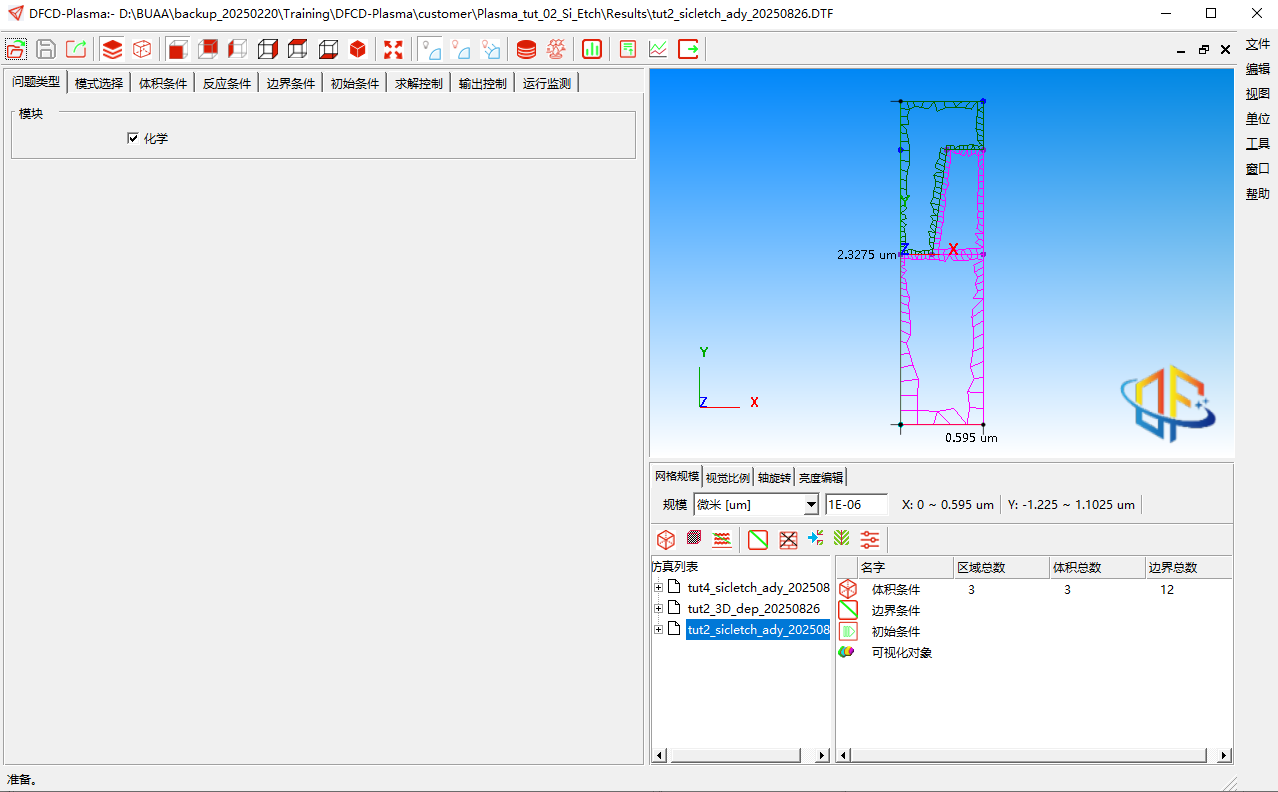Click the save disk icon in toolbar
Screen dimensions: 1278x792
[x=46, y=49]
